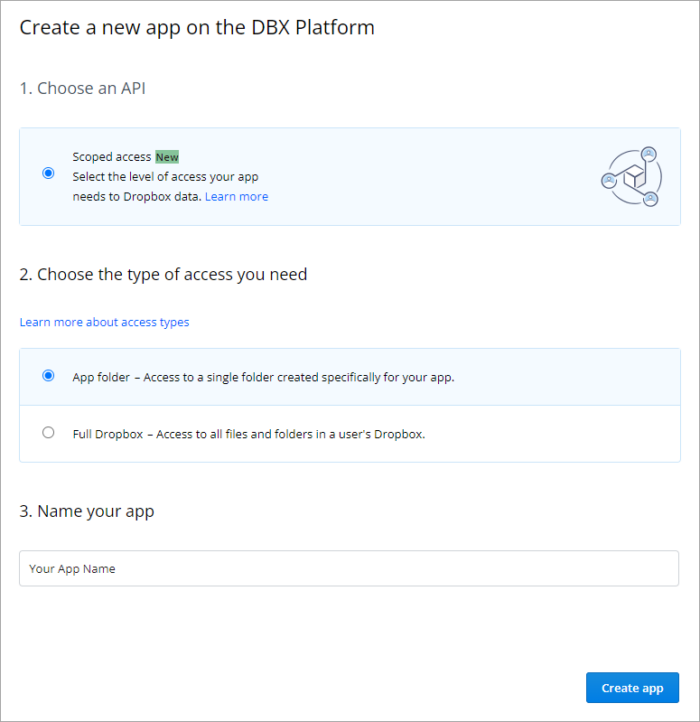Choose the Full Dropbox radio button
The width and height of the screenshot is (700, 722).
coord(48,432)
